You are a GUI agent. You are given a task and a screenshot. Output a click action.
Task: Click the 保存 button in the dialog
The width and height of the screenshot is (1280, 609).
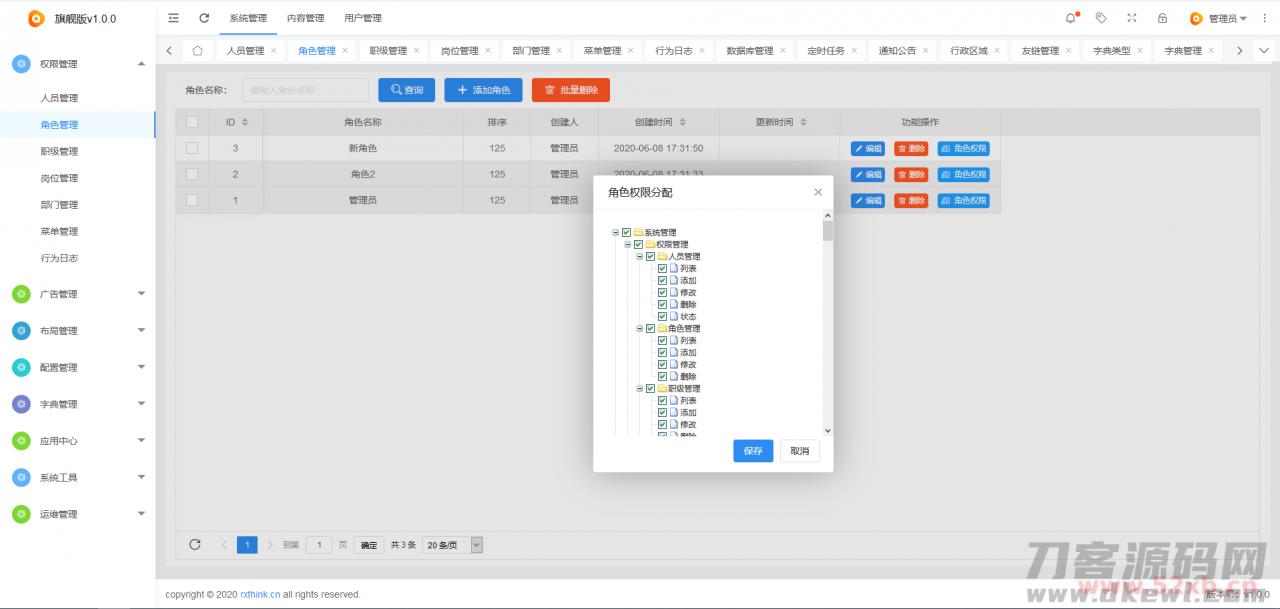[x=753, y=451]
